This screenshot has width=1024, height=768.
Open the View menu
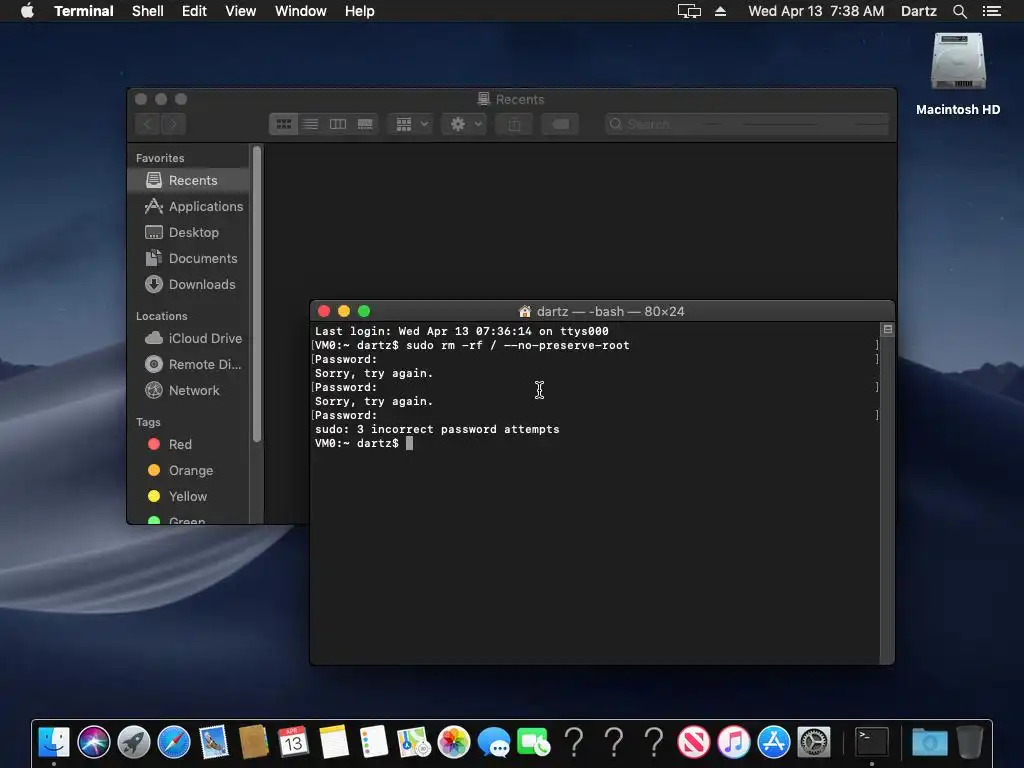pyautogui.click(x=240, y=11)
